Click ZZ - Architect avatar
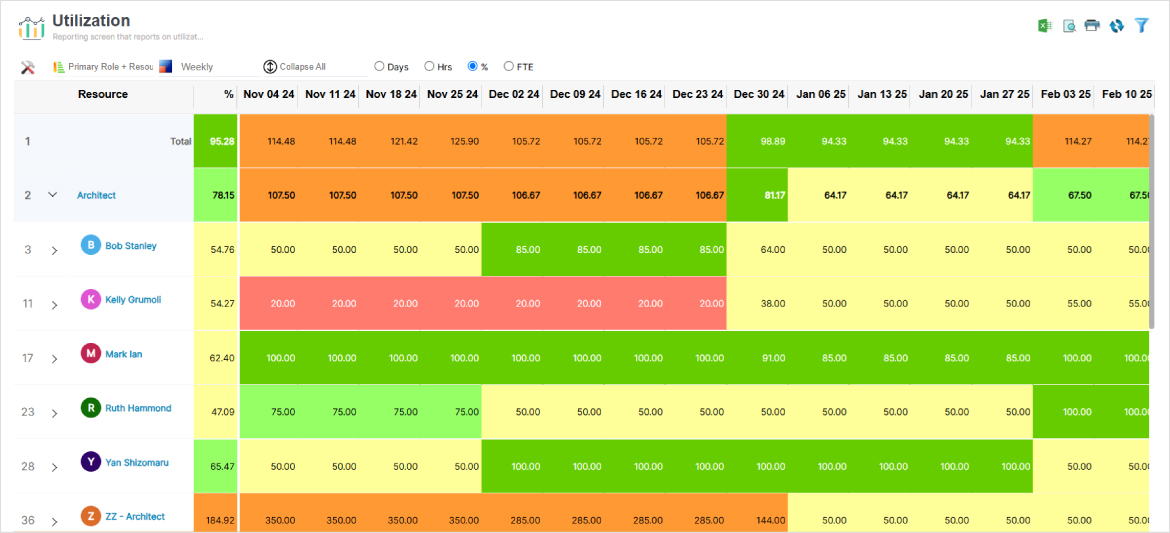 (90, 516)
